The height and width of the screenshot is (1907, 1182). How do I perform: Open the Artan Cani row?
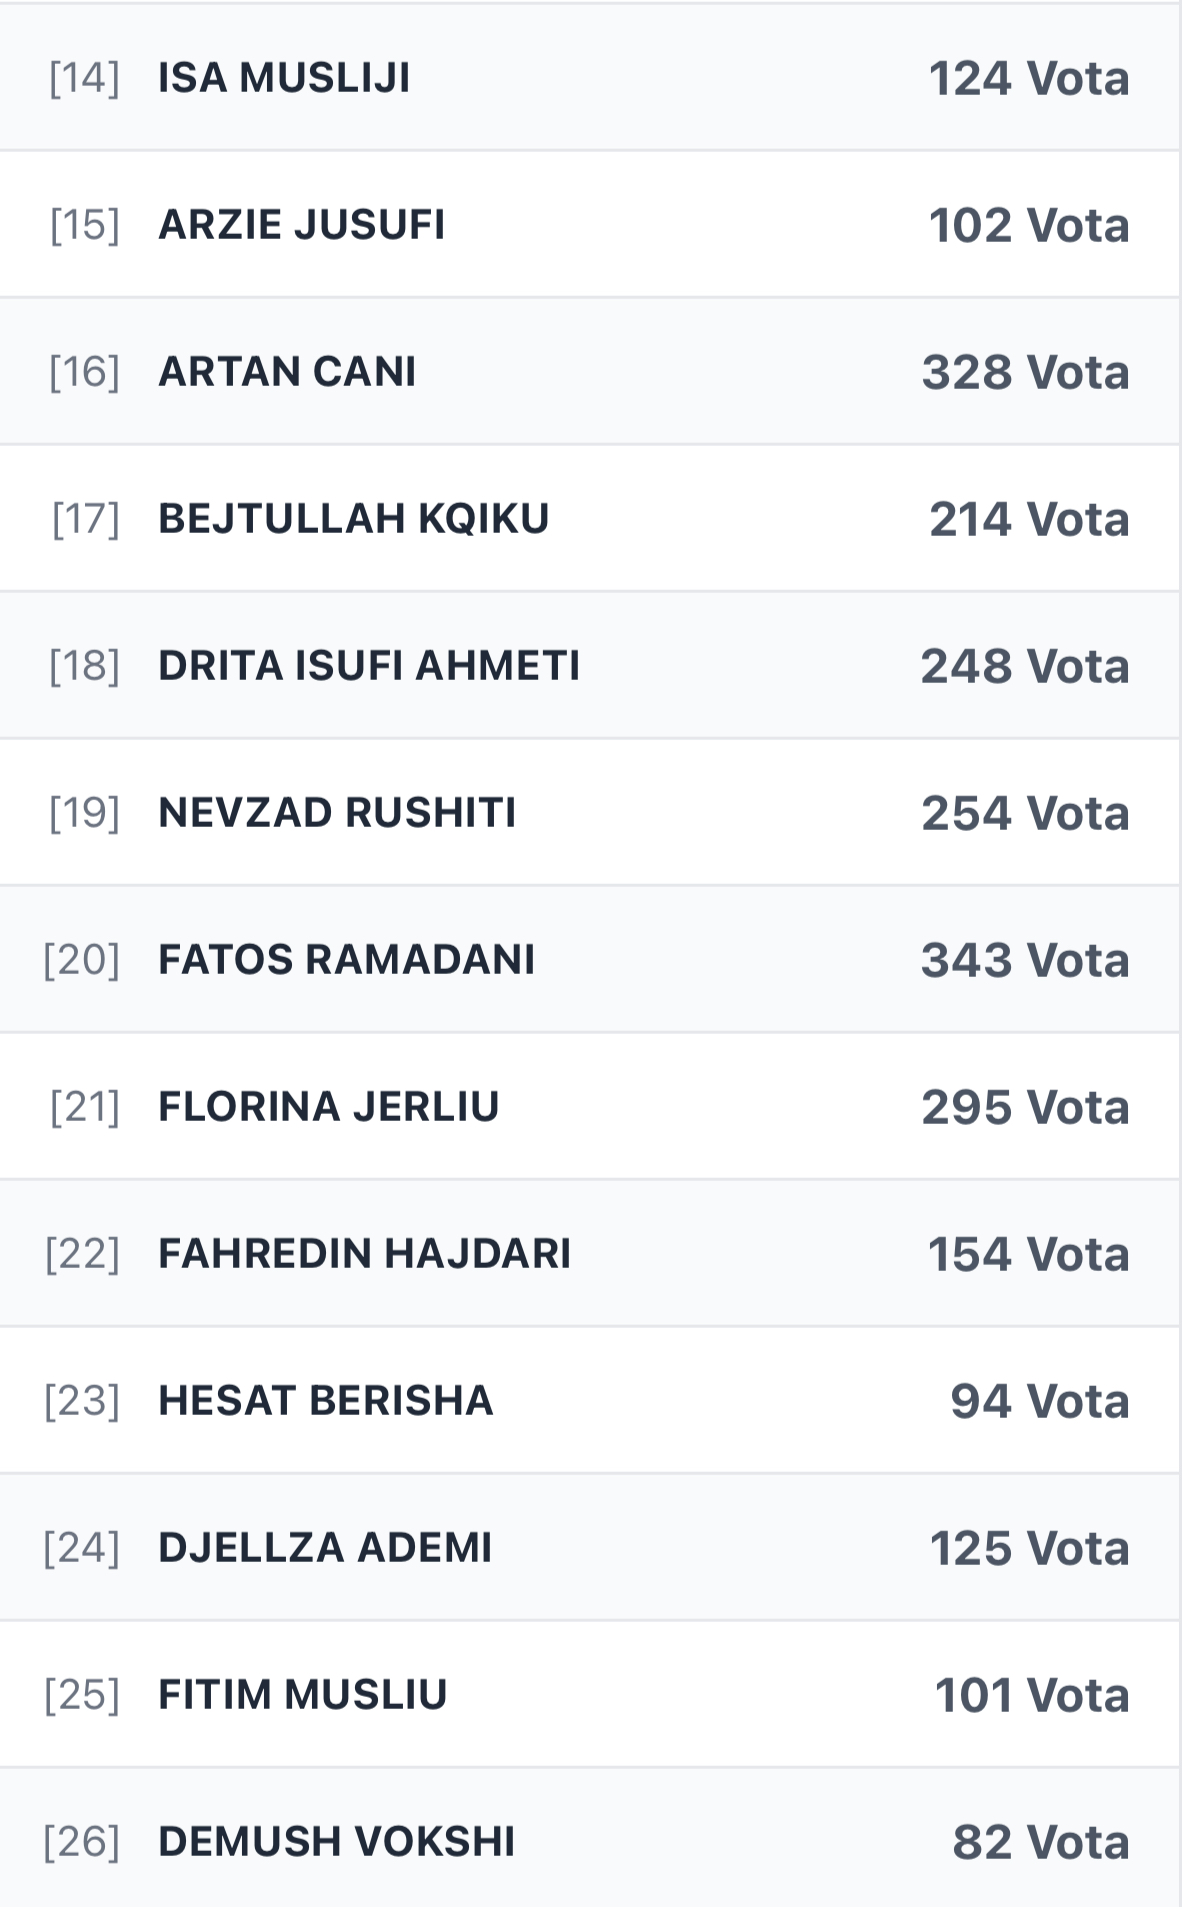tap(287, 372)
